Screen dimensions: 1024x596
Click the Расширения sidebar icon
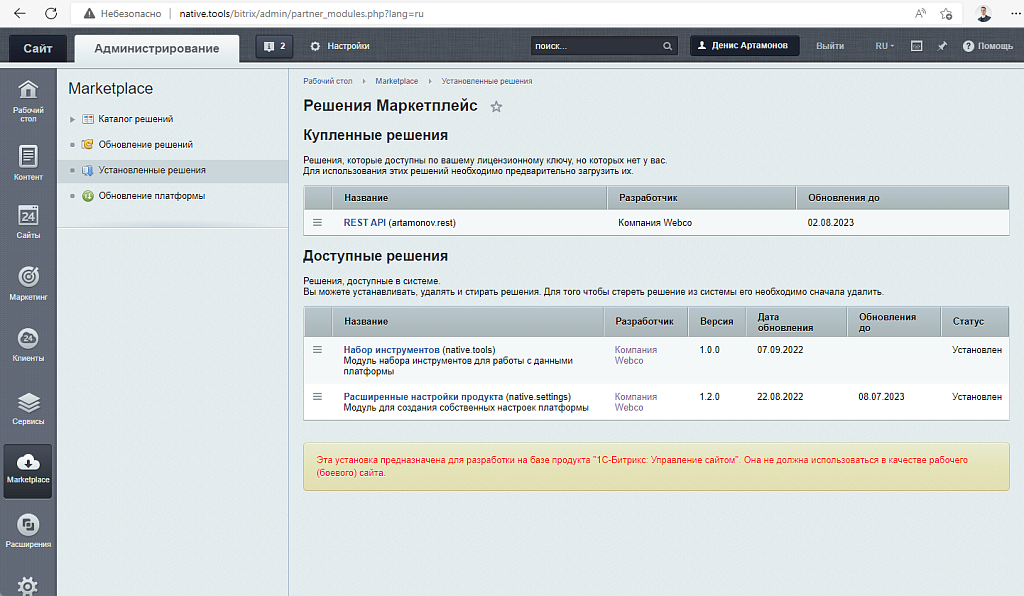coord(27,529)
